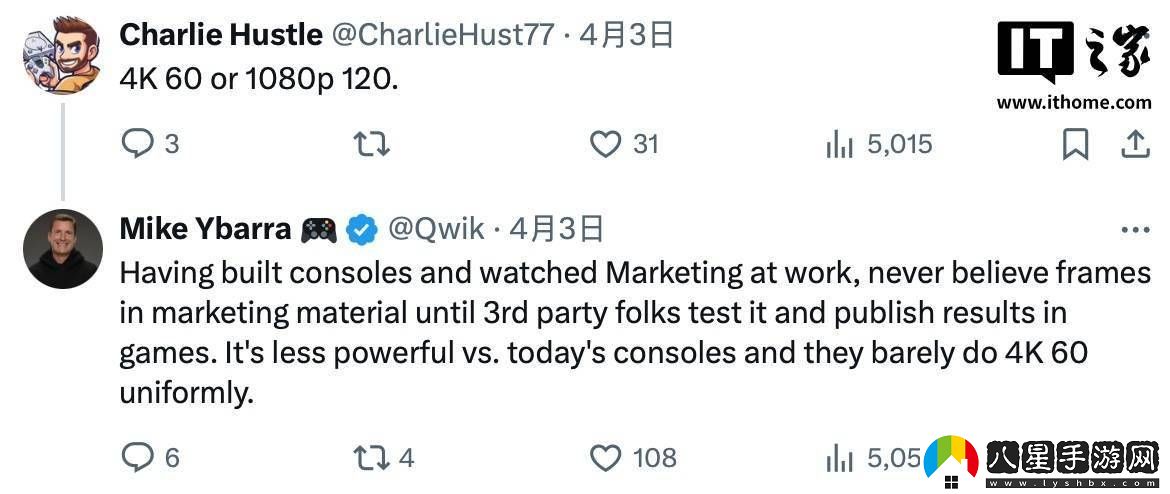Viewport: 1170px width, 494px height.
Task: Open Charlie Hustle's profile picture
Action: 61,56
